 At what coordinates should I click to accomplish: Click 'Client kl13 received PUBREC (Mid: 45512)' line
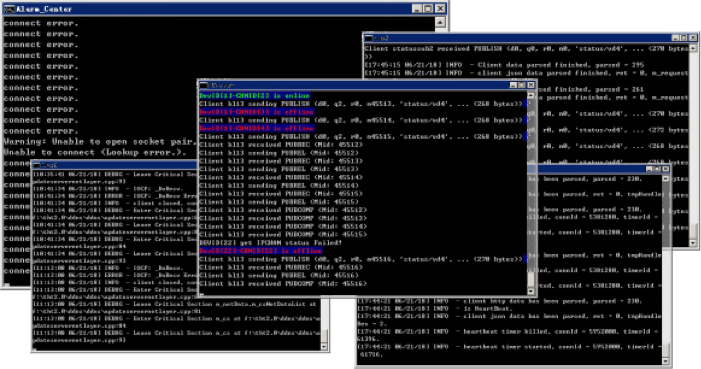[281, 144]
